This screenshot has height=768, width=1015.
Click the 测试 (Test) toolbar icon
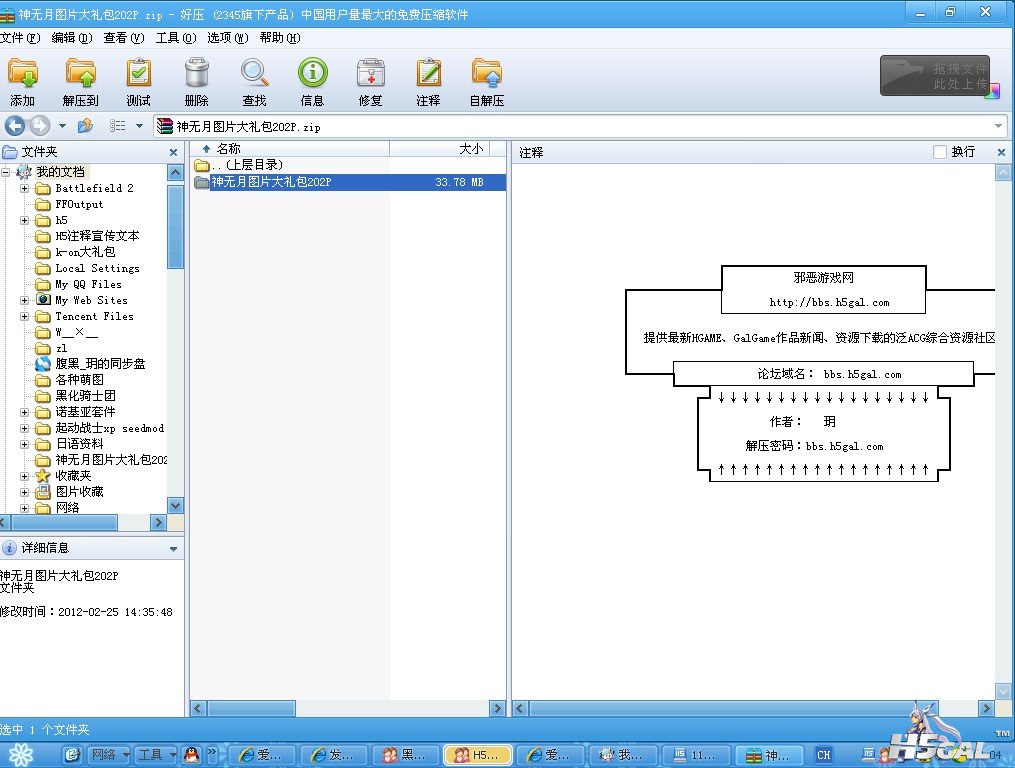click(138, 74)
